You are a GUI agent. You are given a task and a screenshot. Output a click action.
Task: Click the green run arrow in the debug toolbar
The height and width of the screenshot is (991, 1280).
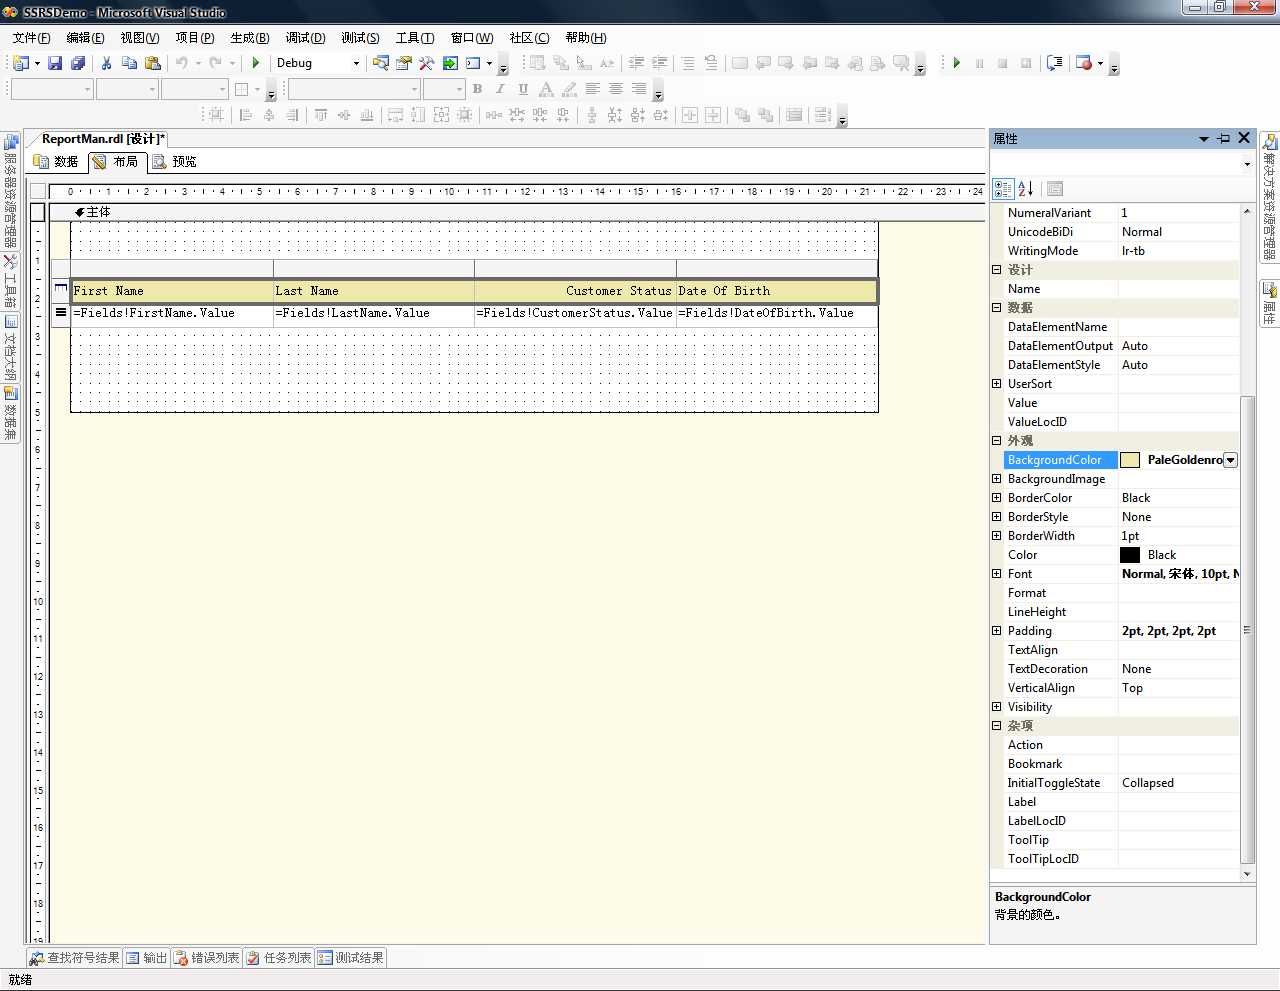point(956,63)
